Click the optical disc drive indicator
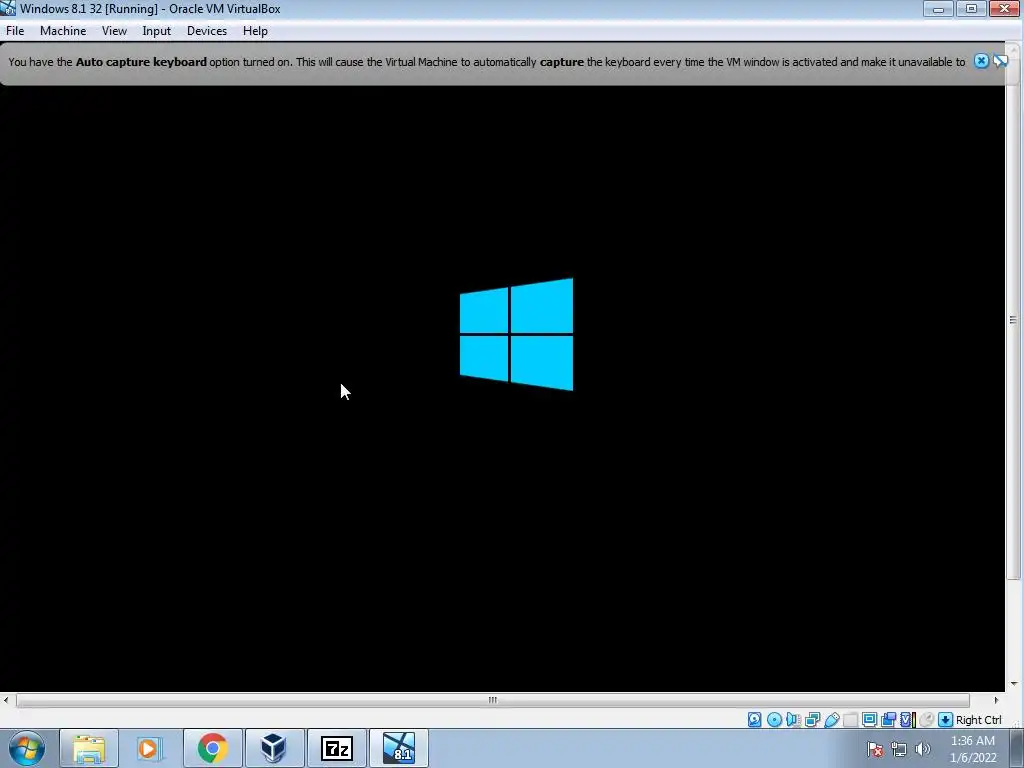The width and height of the screenshot is (1024, 768). tap(774, 720)
